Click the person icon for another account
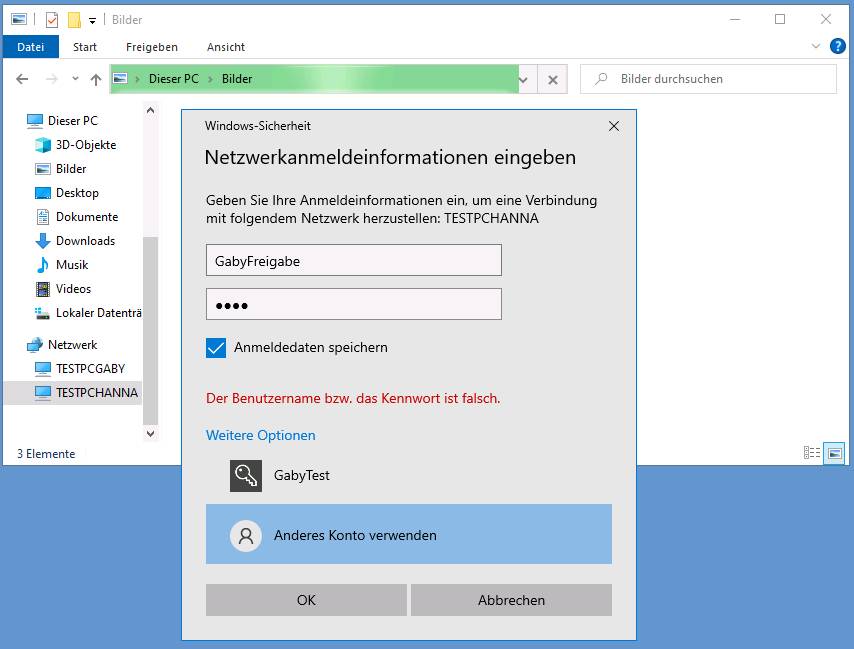854x649 pixels. [246, 535]
